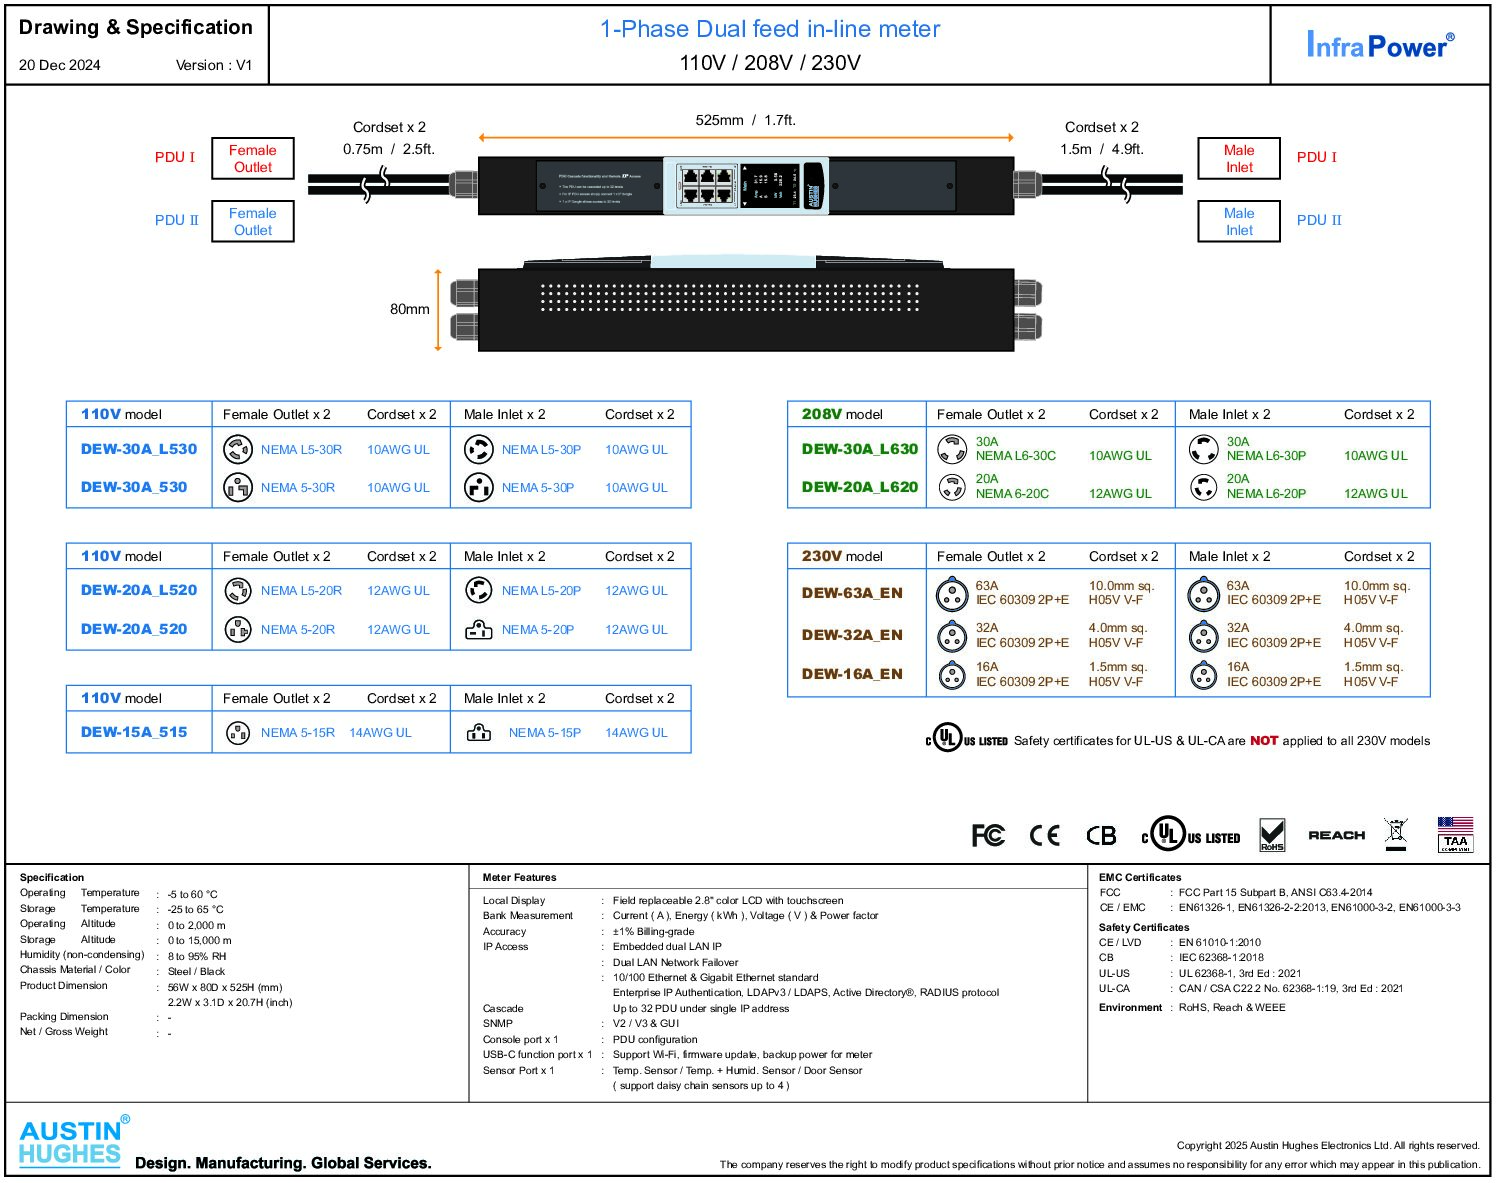Click the blue PDU II Male Inlet box

click(1239, 222)
